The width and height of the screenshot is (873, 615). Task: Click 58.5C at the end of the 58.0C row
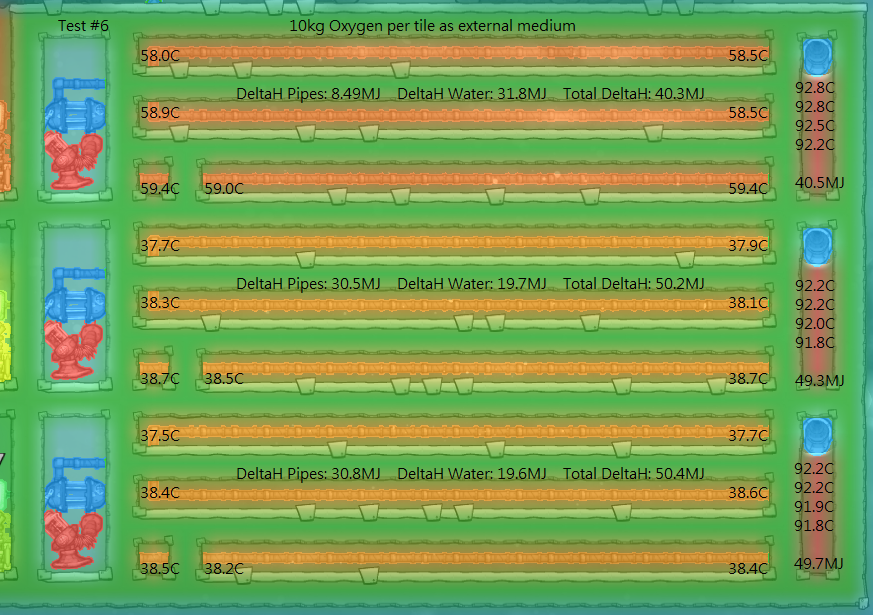tap(748, 56)
